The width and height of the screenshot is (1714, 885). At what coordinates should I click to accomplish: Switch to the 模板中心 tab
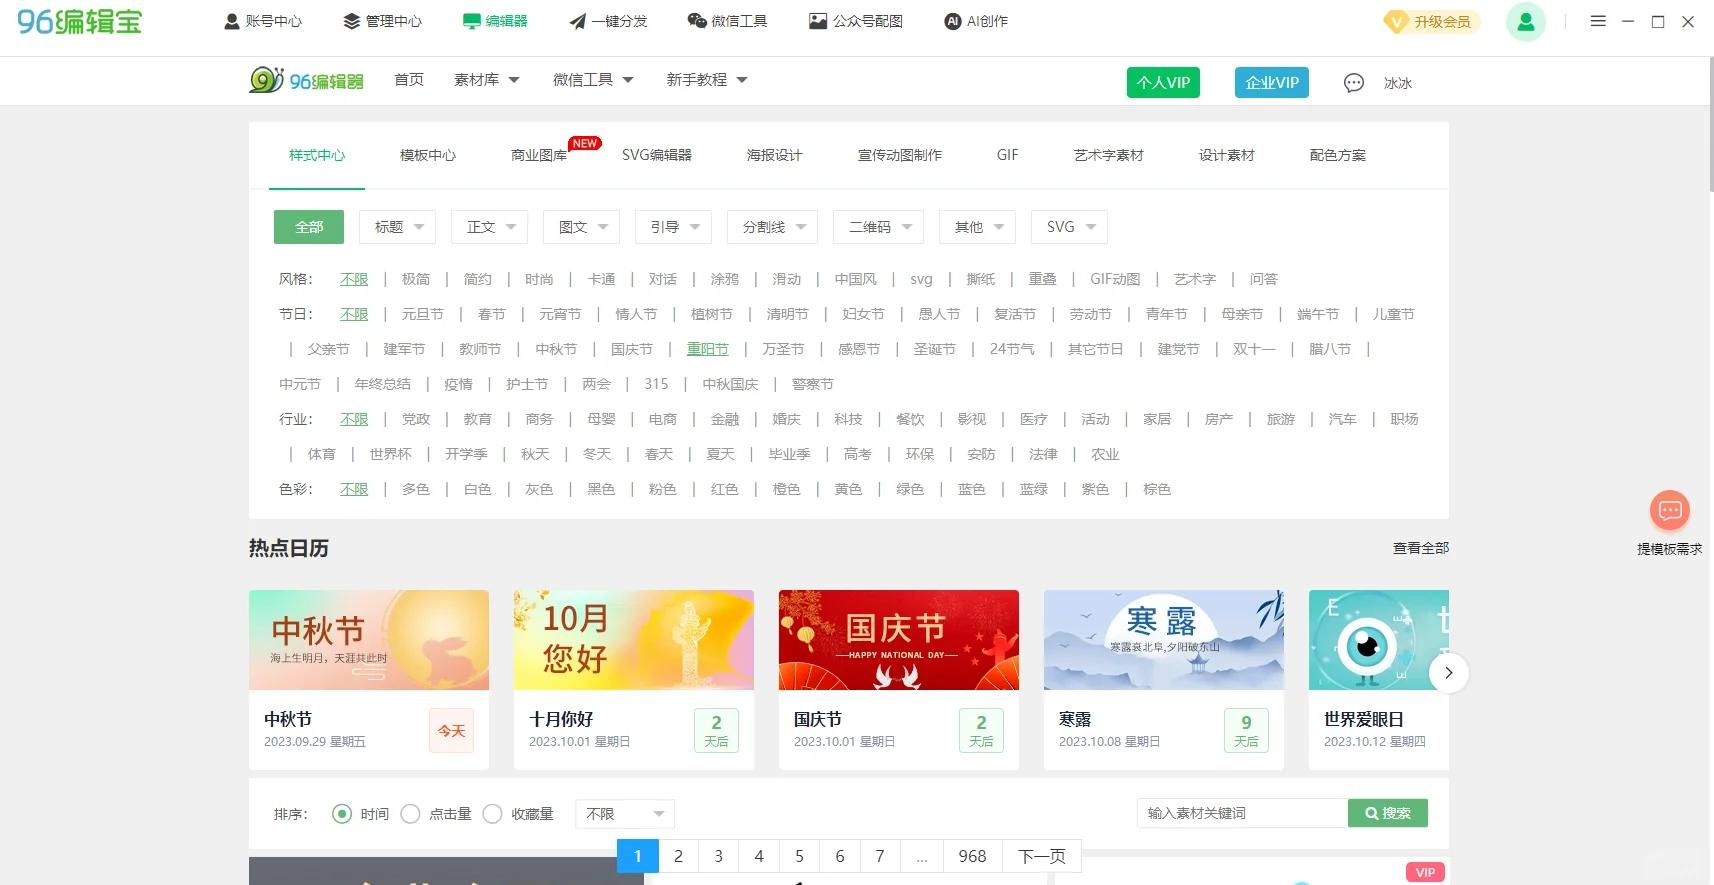(x=427, y=155)
